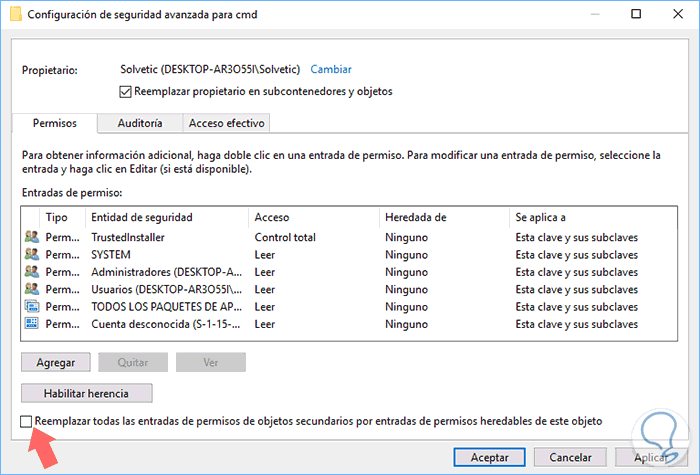
Task: Sort by Se aplica a column header
Action: (x=593, y=217)
